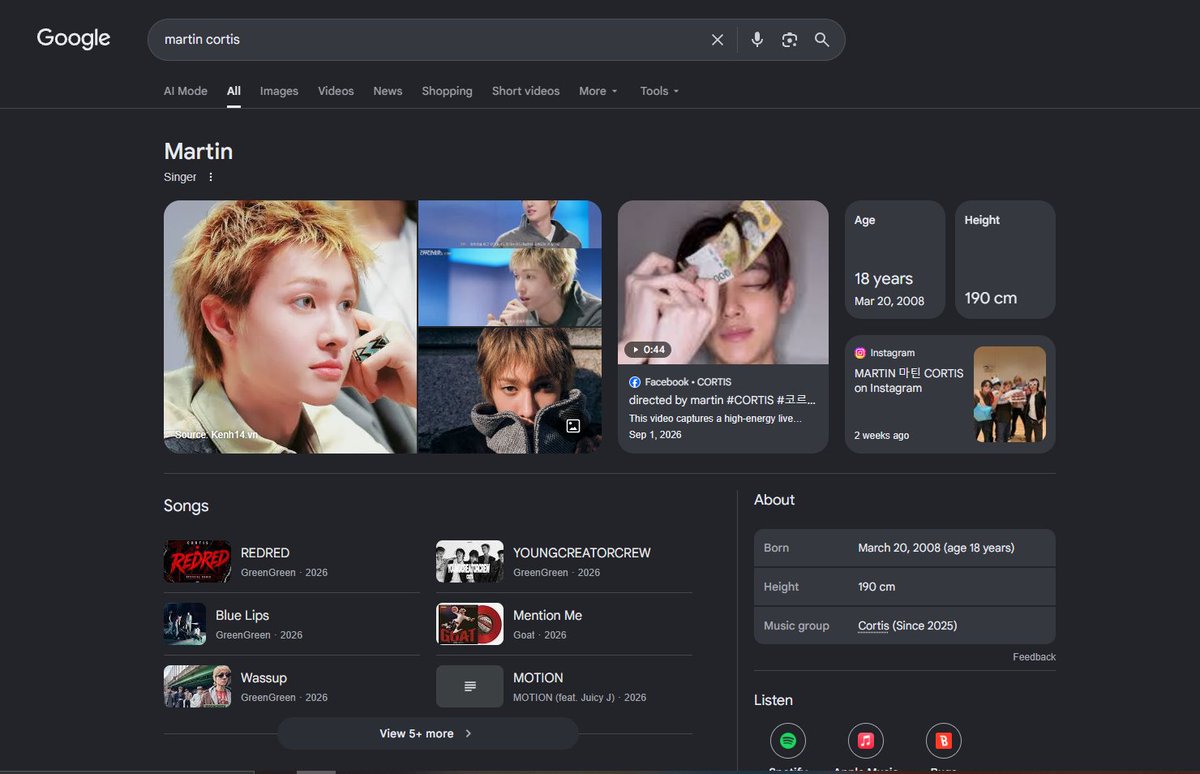Open the Height 190 cm card
Image resolution: width=1200 pixels, height=774 pixels.
point(1005,260)
